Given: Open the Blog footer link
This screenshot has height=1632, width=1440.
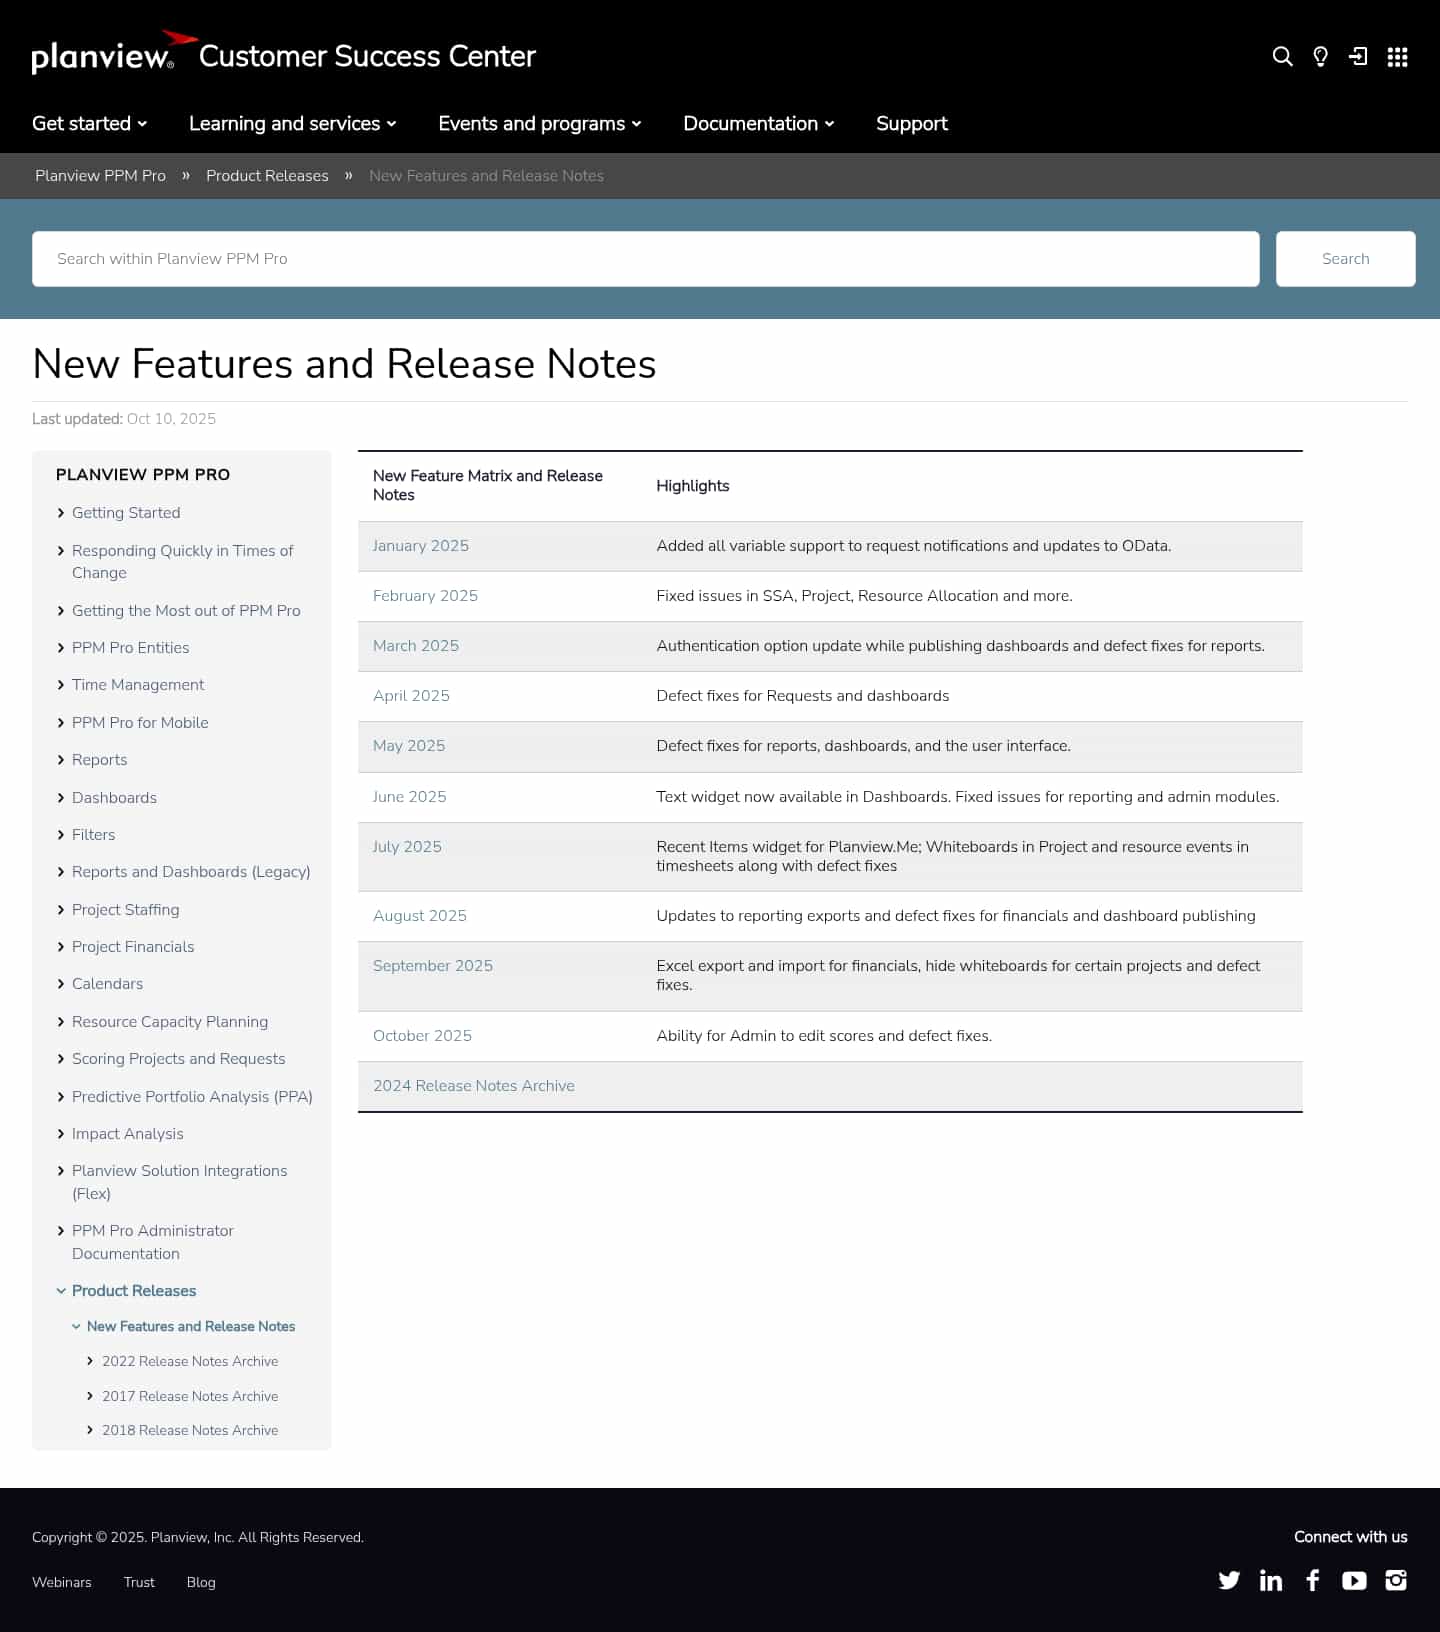Looking at the screenshot, I should click(201, 1582).
